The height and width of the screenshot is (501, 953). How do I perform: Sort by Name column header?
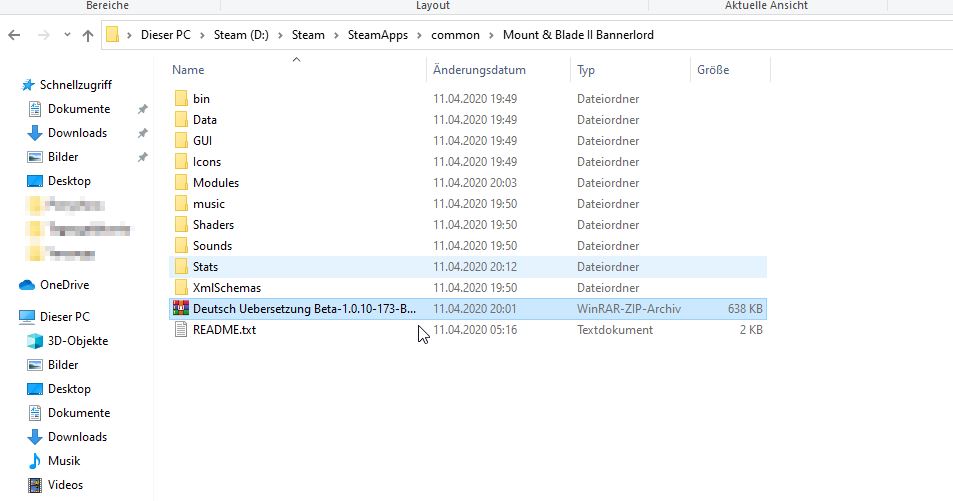pyautogui.click(x=188, y=70)
